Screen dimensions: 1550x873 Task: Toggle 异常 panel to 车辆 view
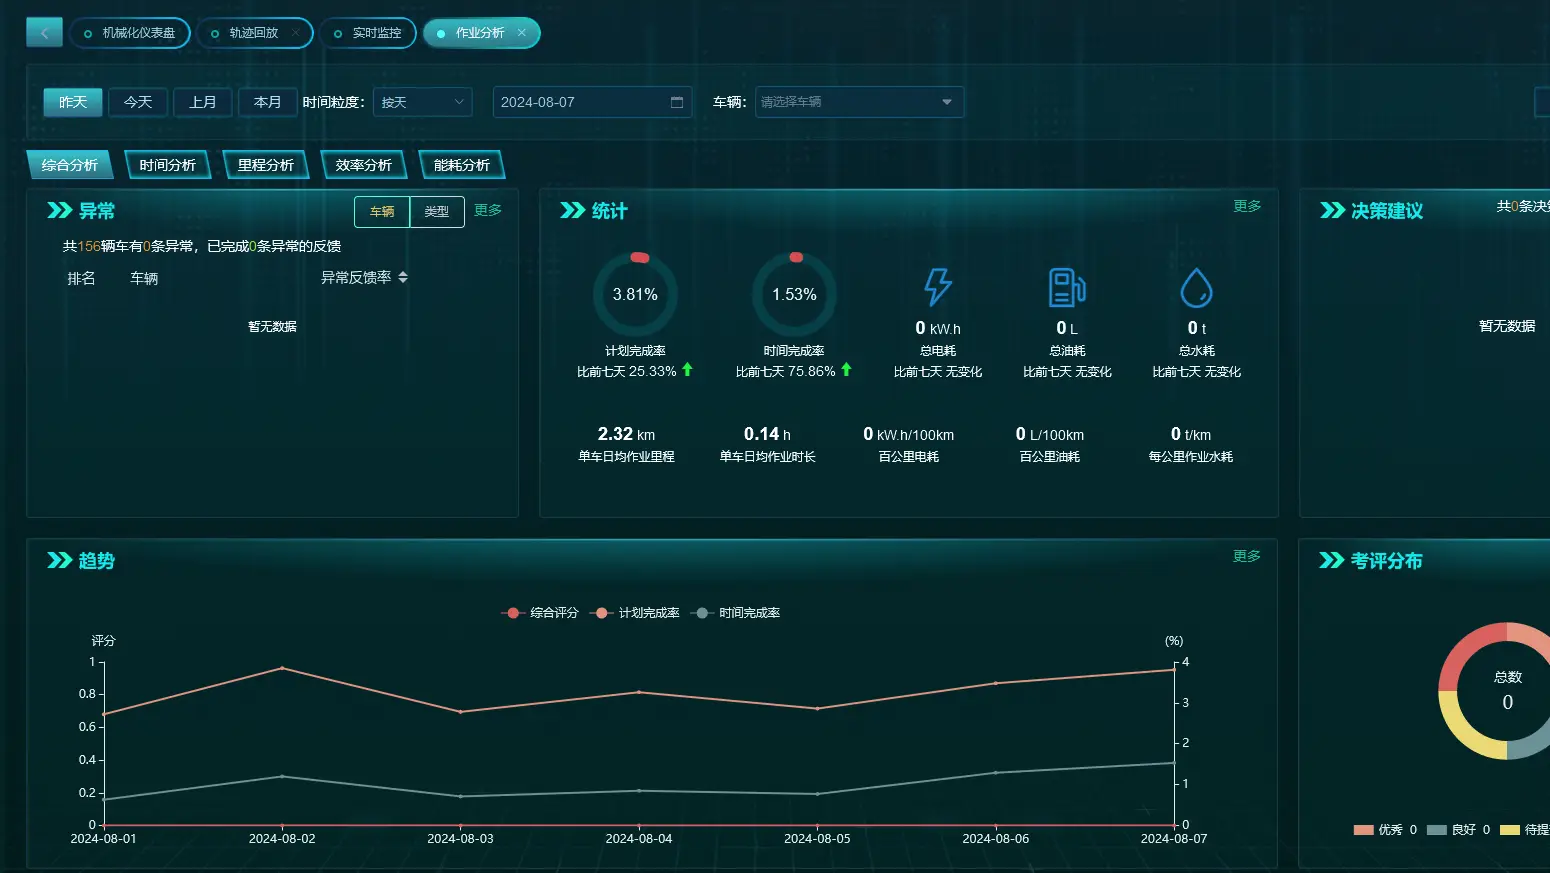(382, 212)
